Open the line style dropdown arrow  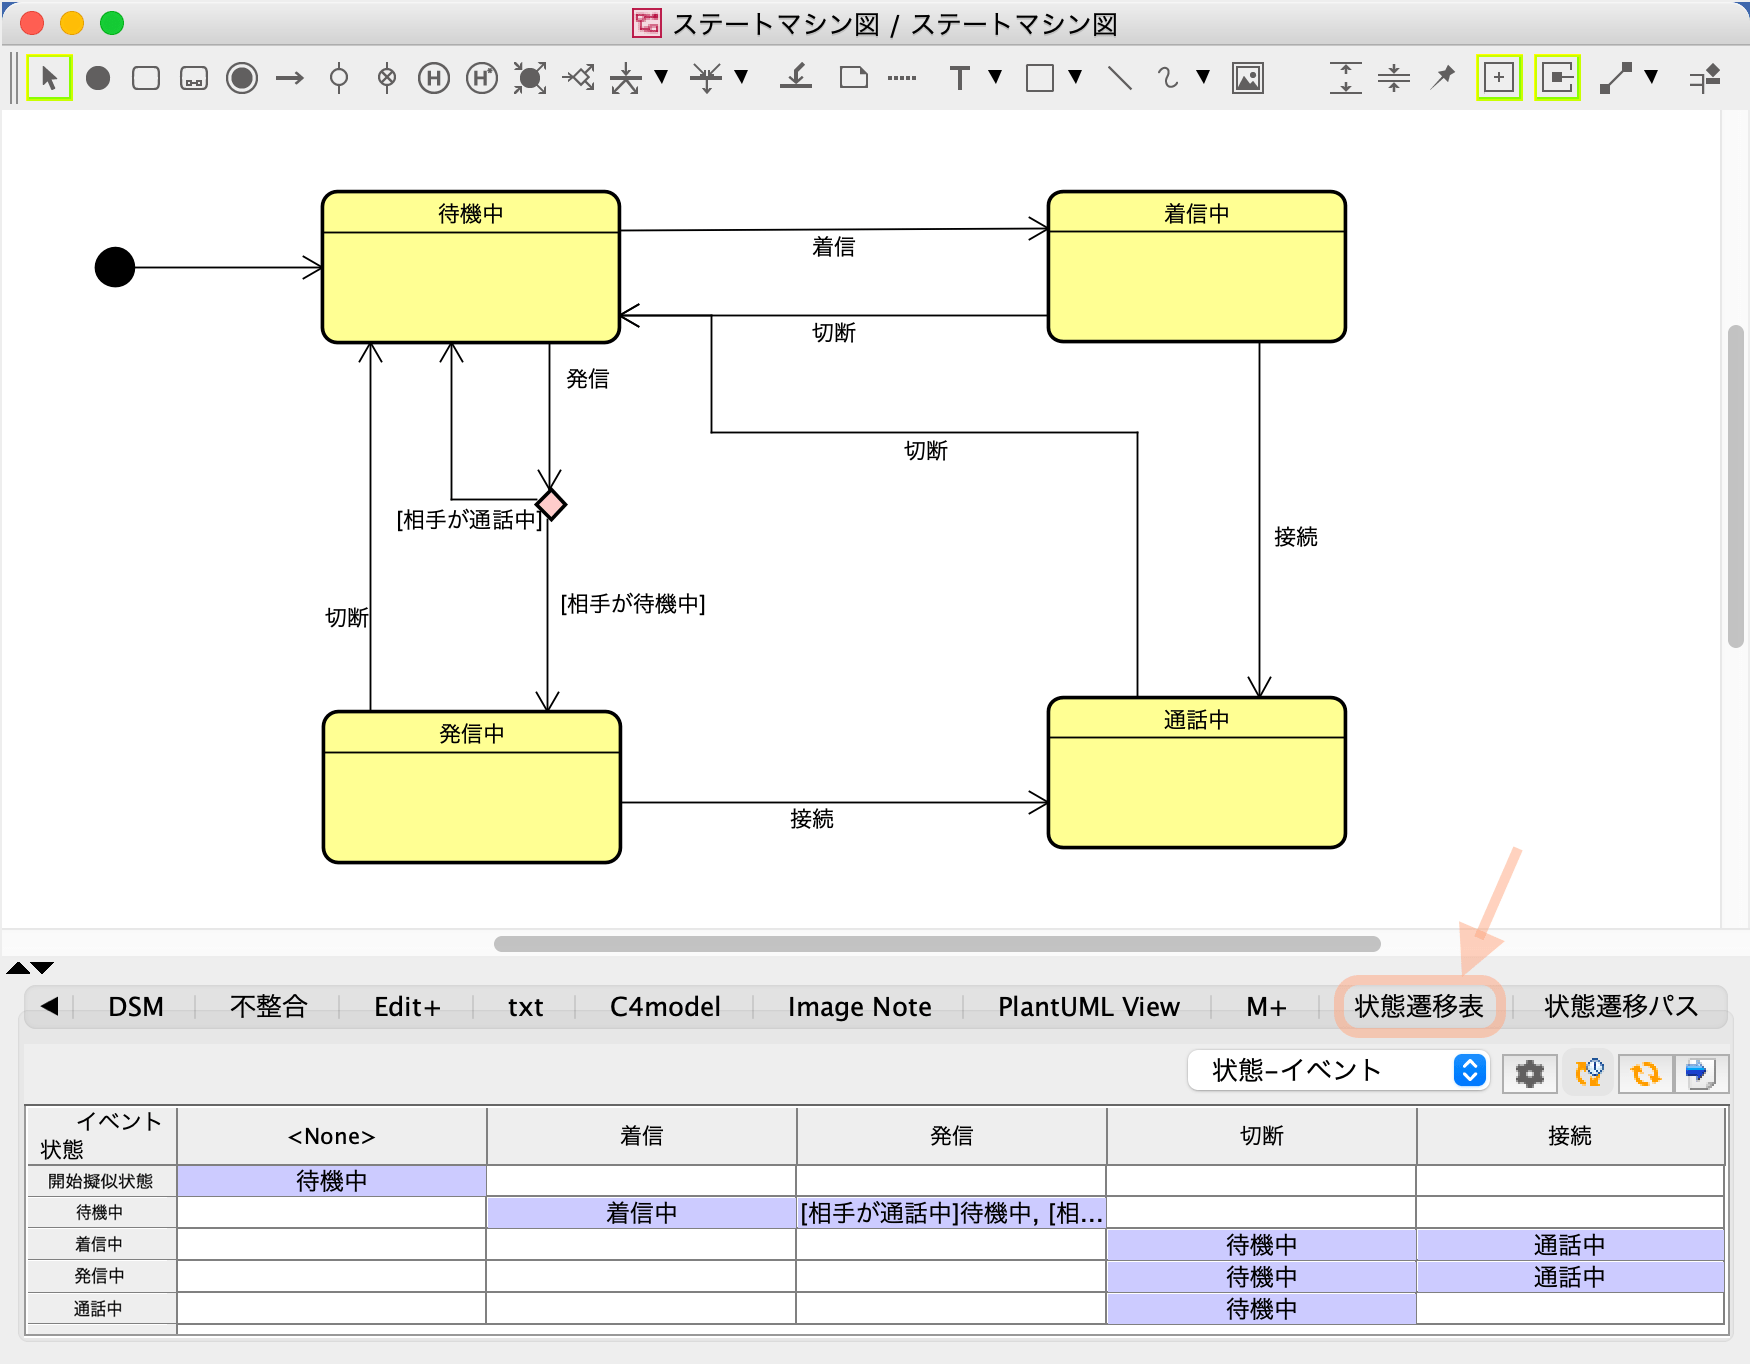1651,77
